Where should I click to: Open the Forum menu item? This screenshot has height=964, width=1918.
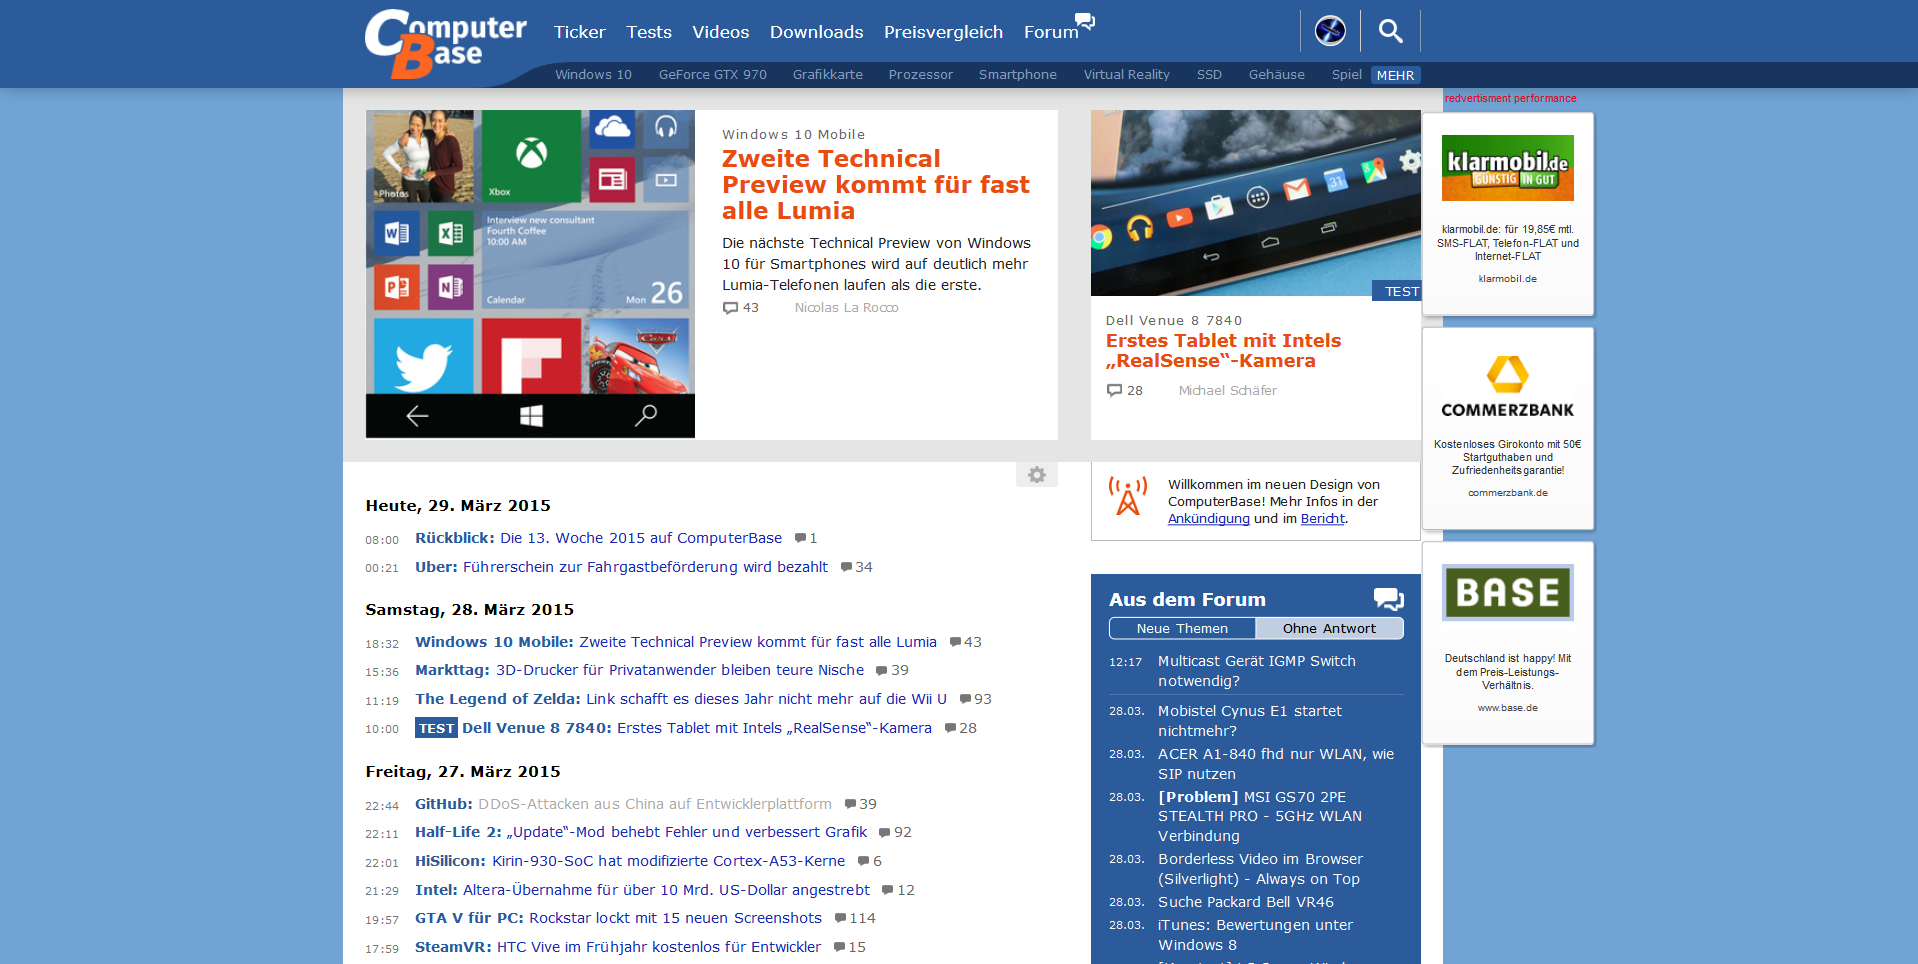click(x=1051, y=32)
